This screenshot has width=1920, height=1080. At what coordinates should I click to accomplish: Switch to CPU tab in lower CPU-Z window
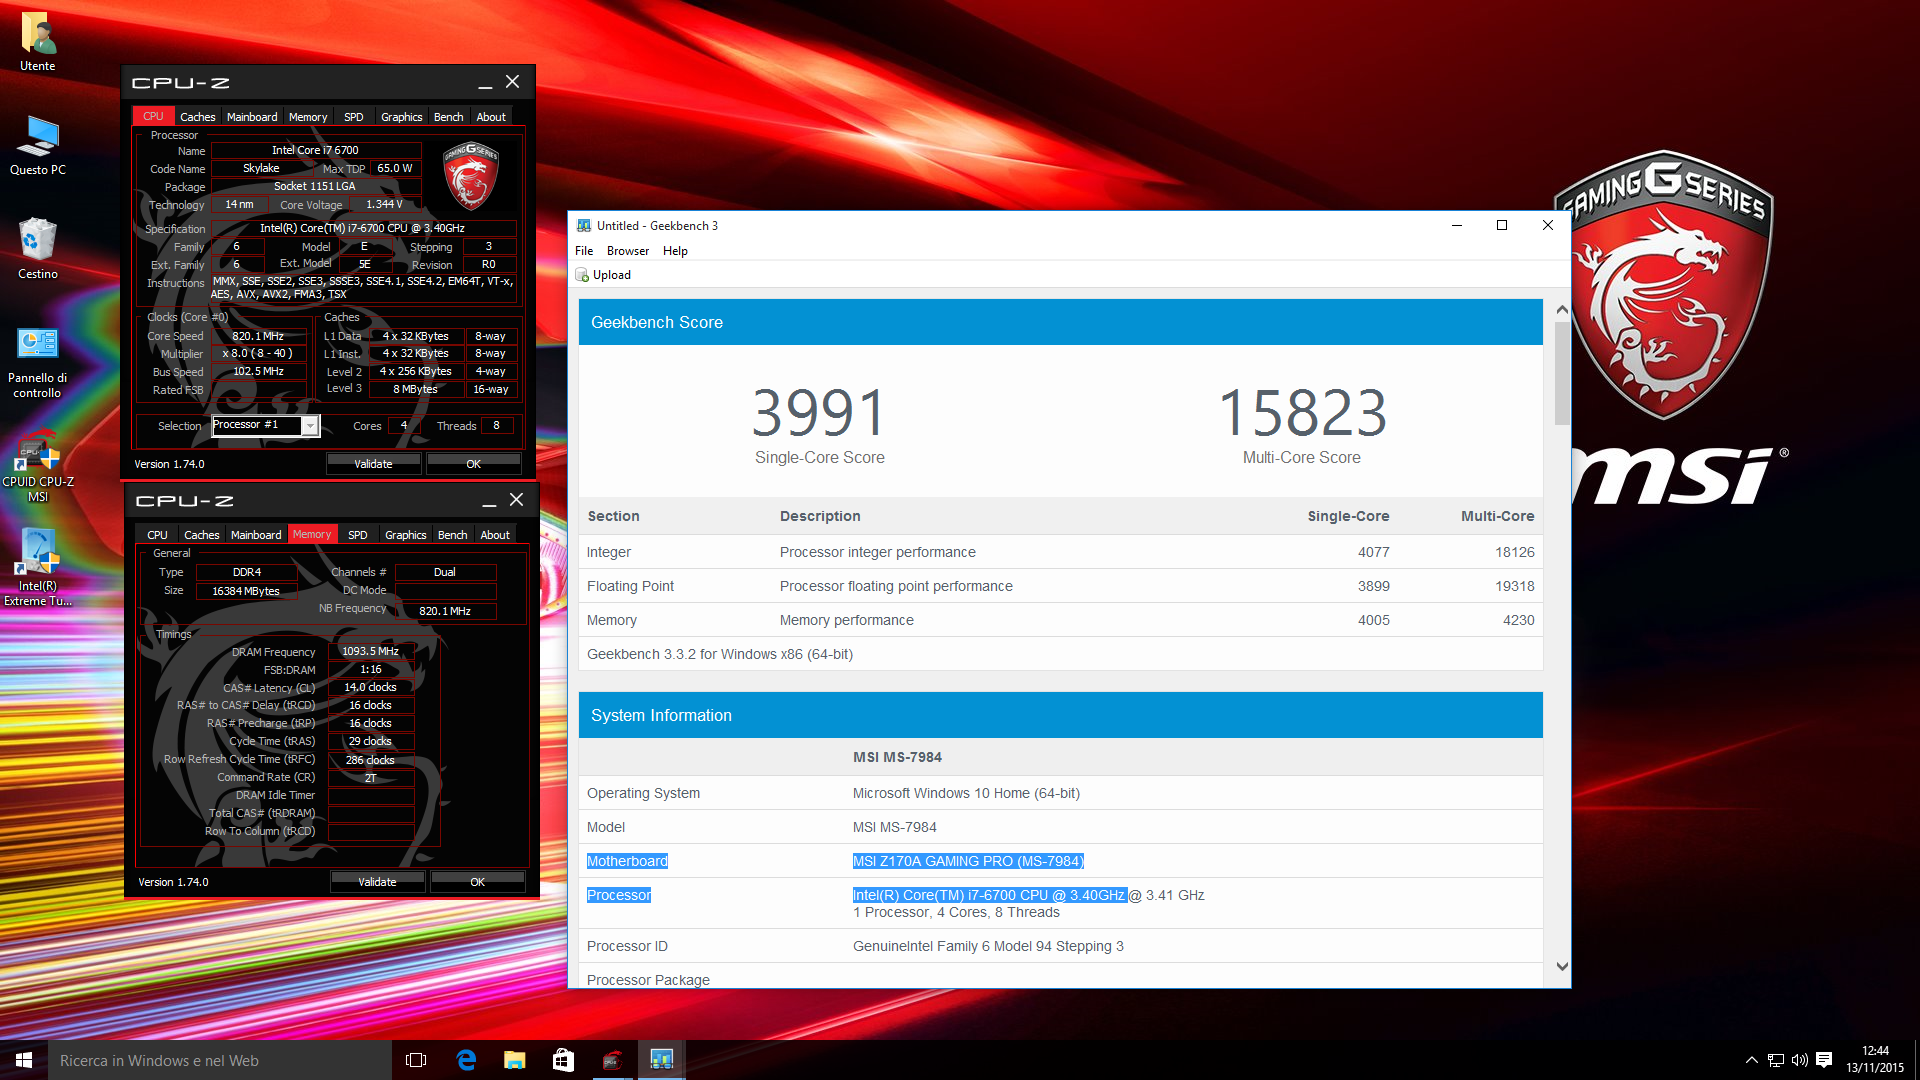(x=158, y=535)
